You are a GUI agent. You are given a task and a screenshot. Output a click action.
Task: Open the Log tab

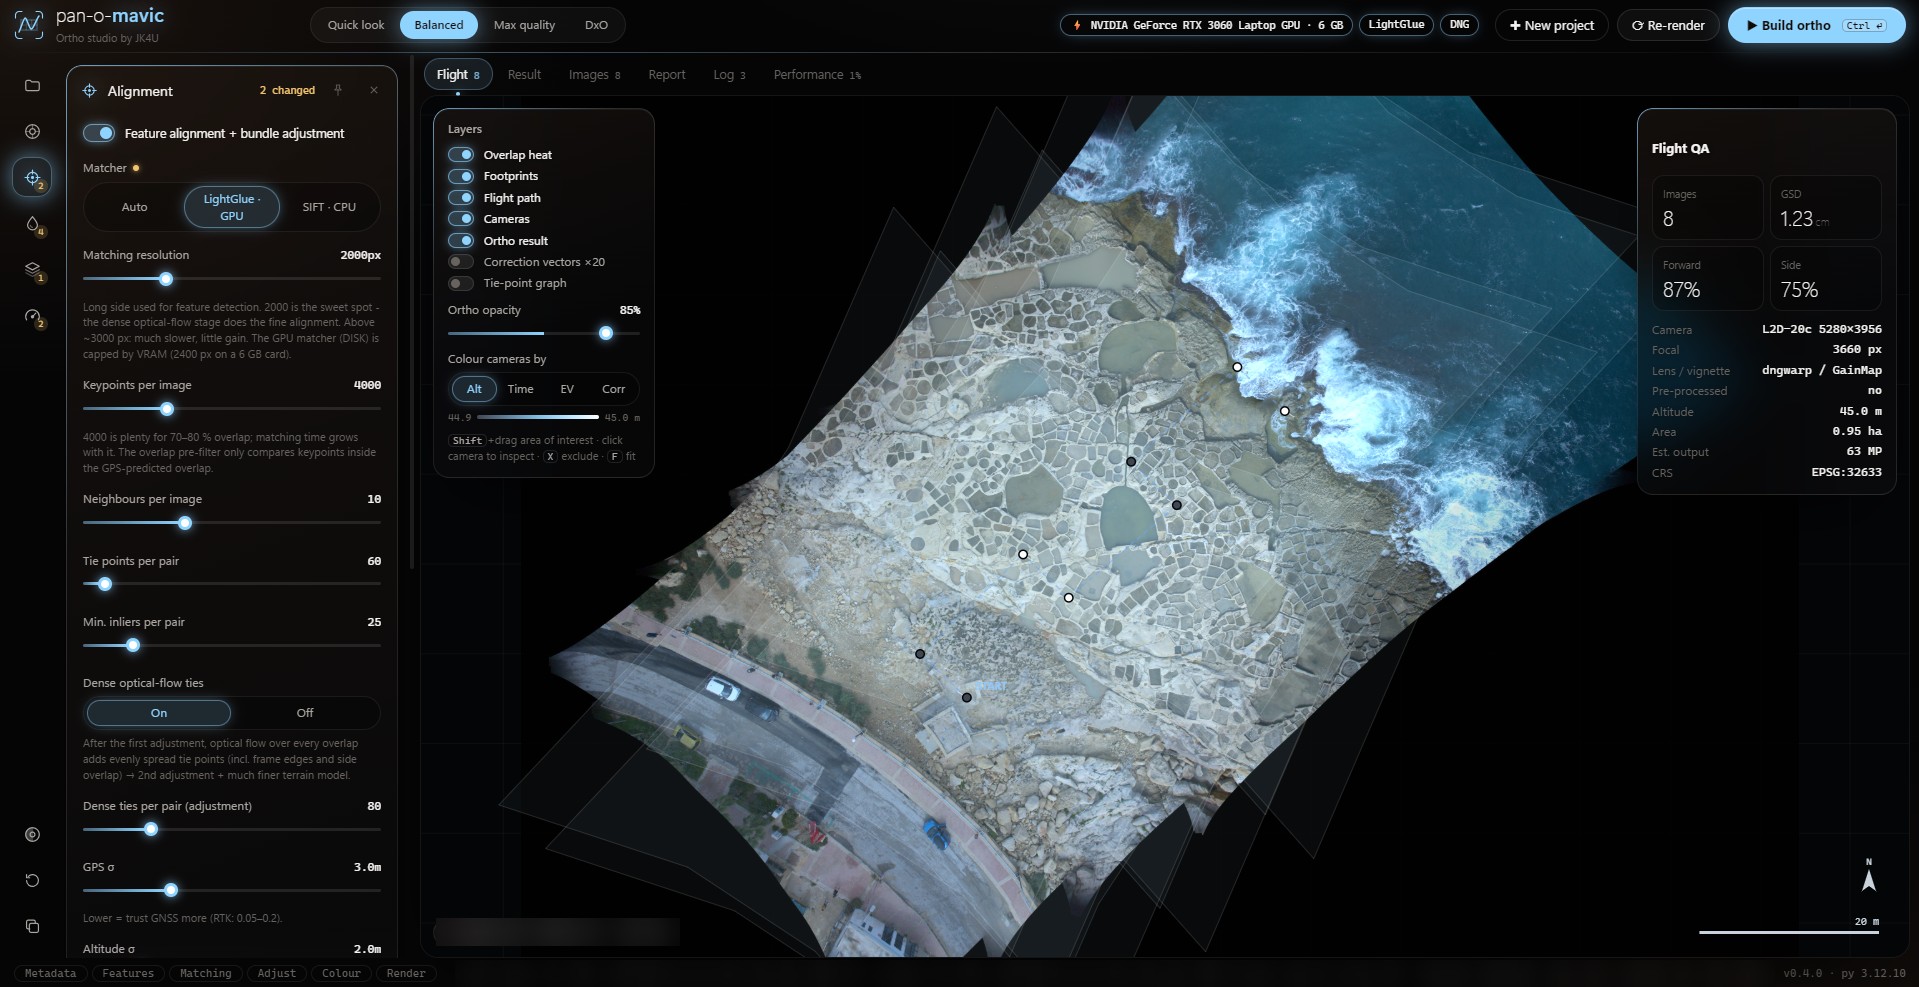pyautogui.click(x=729, y=75)
